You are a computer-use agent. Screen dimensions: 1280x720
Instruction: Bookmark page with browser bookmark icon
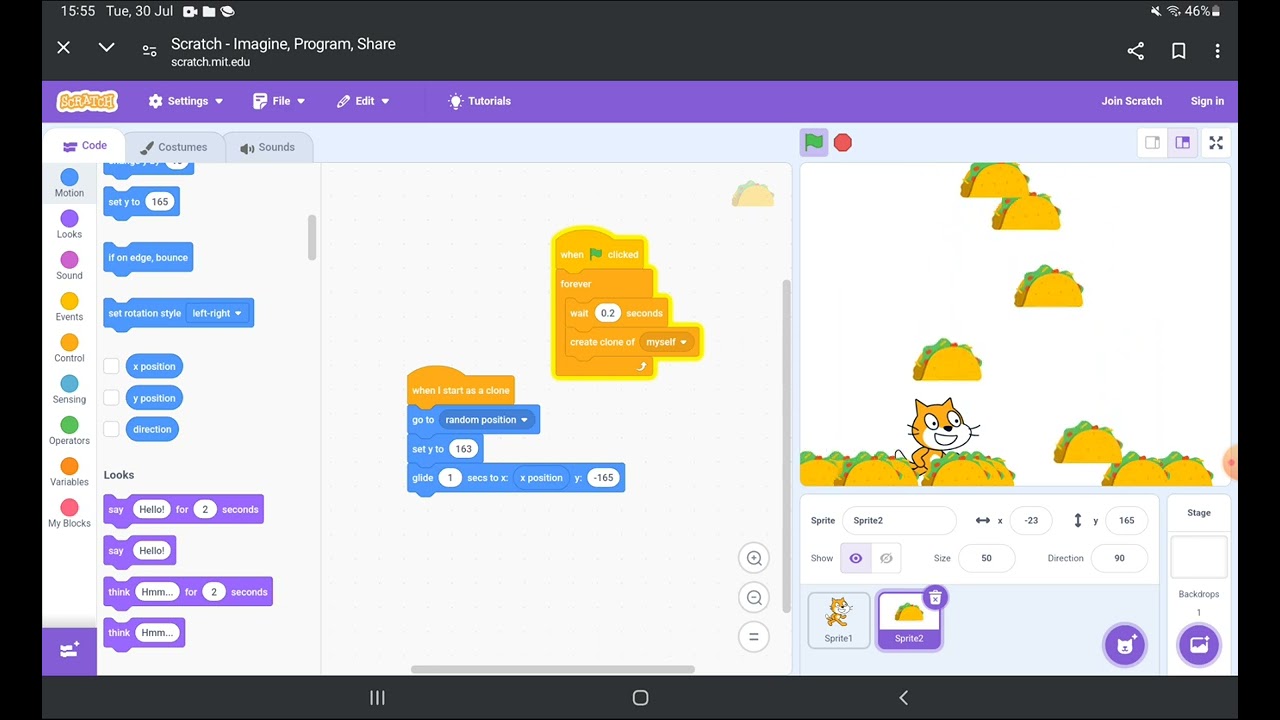tap(1179, 51)
